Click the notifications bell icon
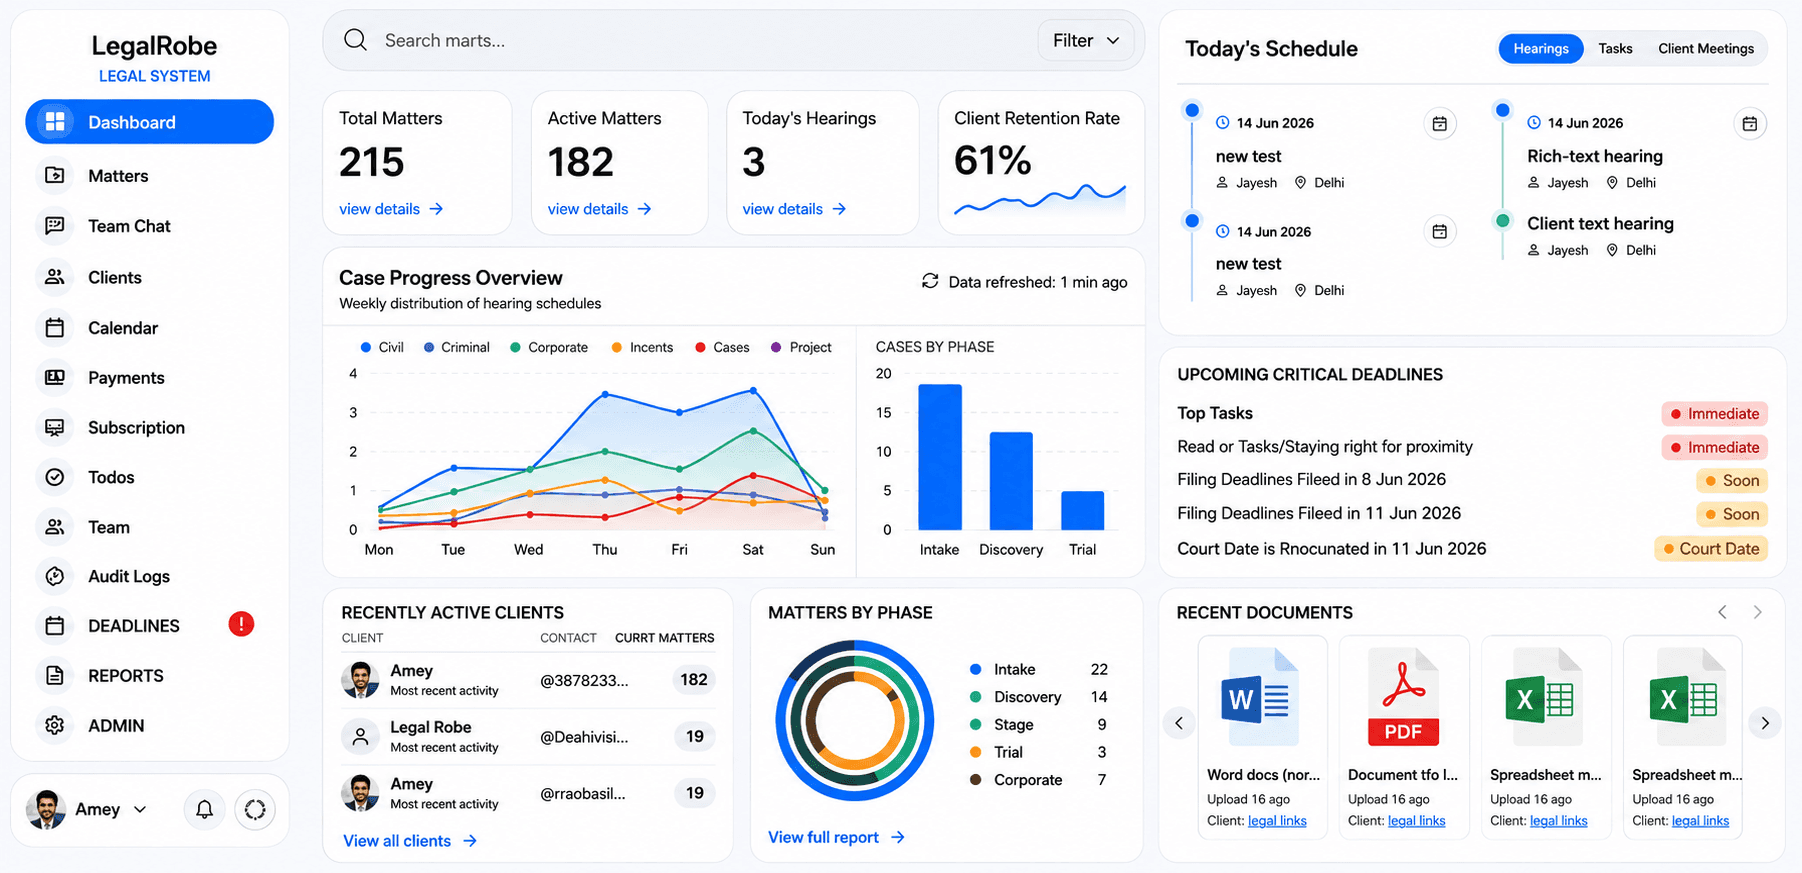Screen dimensions: 1802x873 [x=204, y=809]
